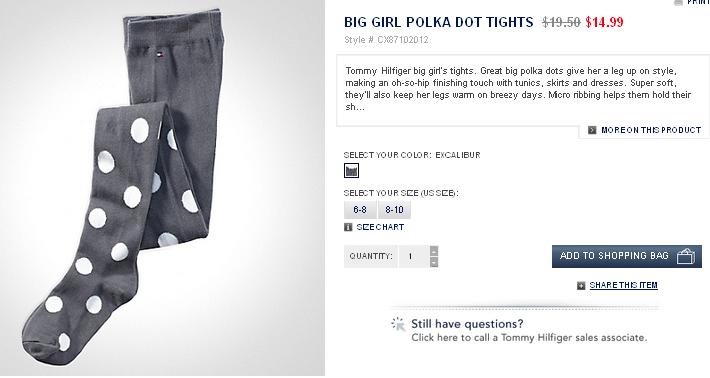
Task: Choose size 8-10
Action: click(x=394, y=210)
